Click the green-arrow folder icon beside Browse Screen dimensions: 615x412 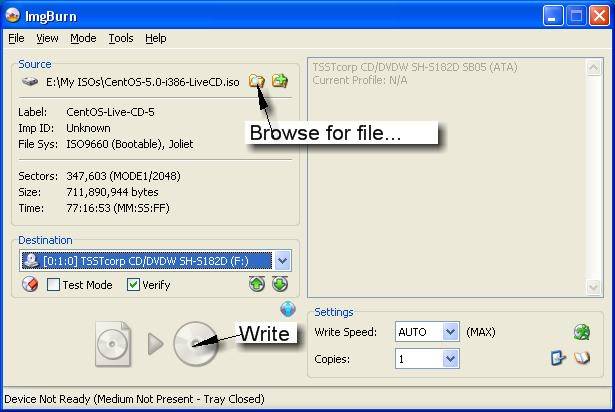[280, 81]
